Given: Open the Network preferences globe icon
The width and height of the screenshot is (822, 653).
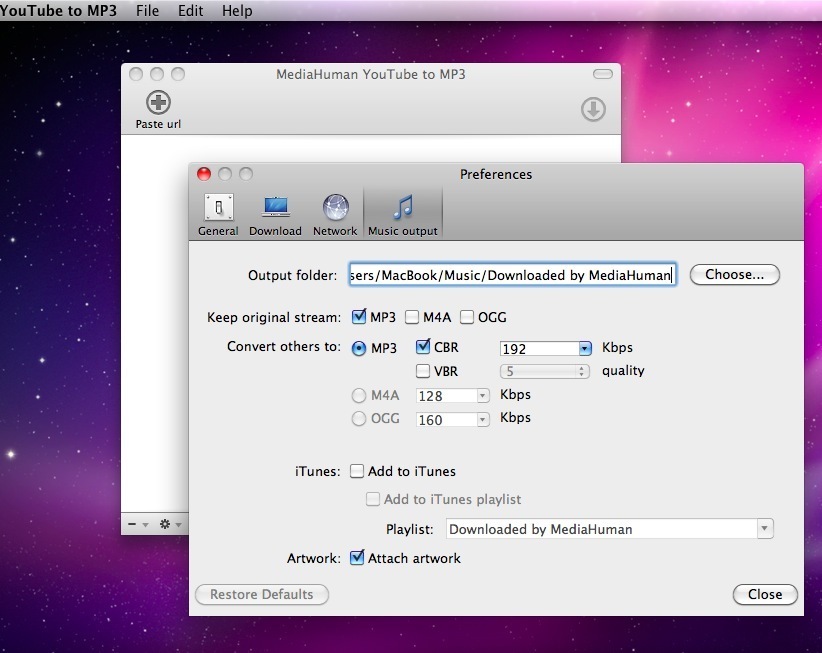Looking at the screenshot, I should click(335, 208).
